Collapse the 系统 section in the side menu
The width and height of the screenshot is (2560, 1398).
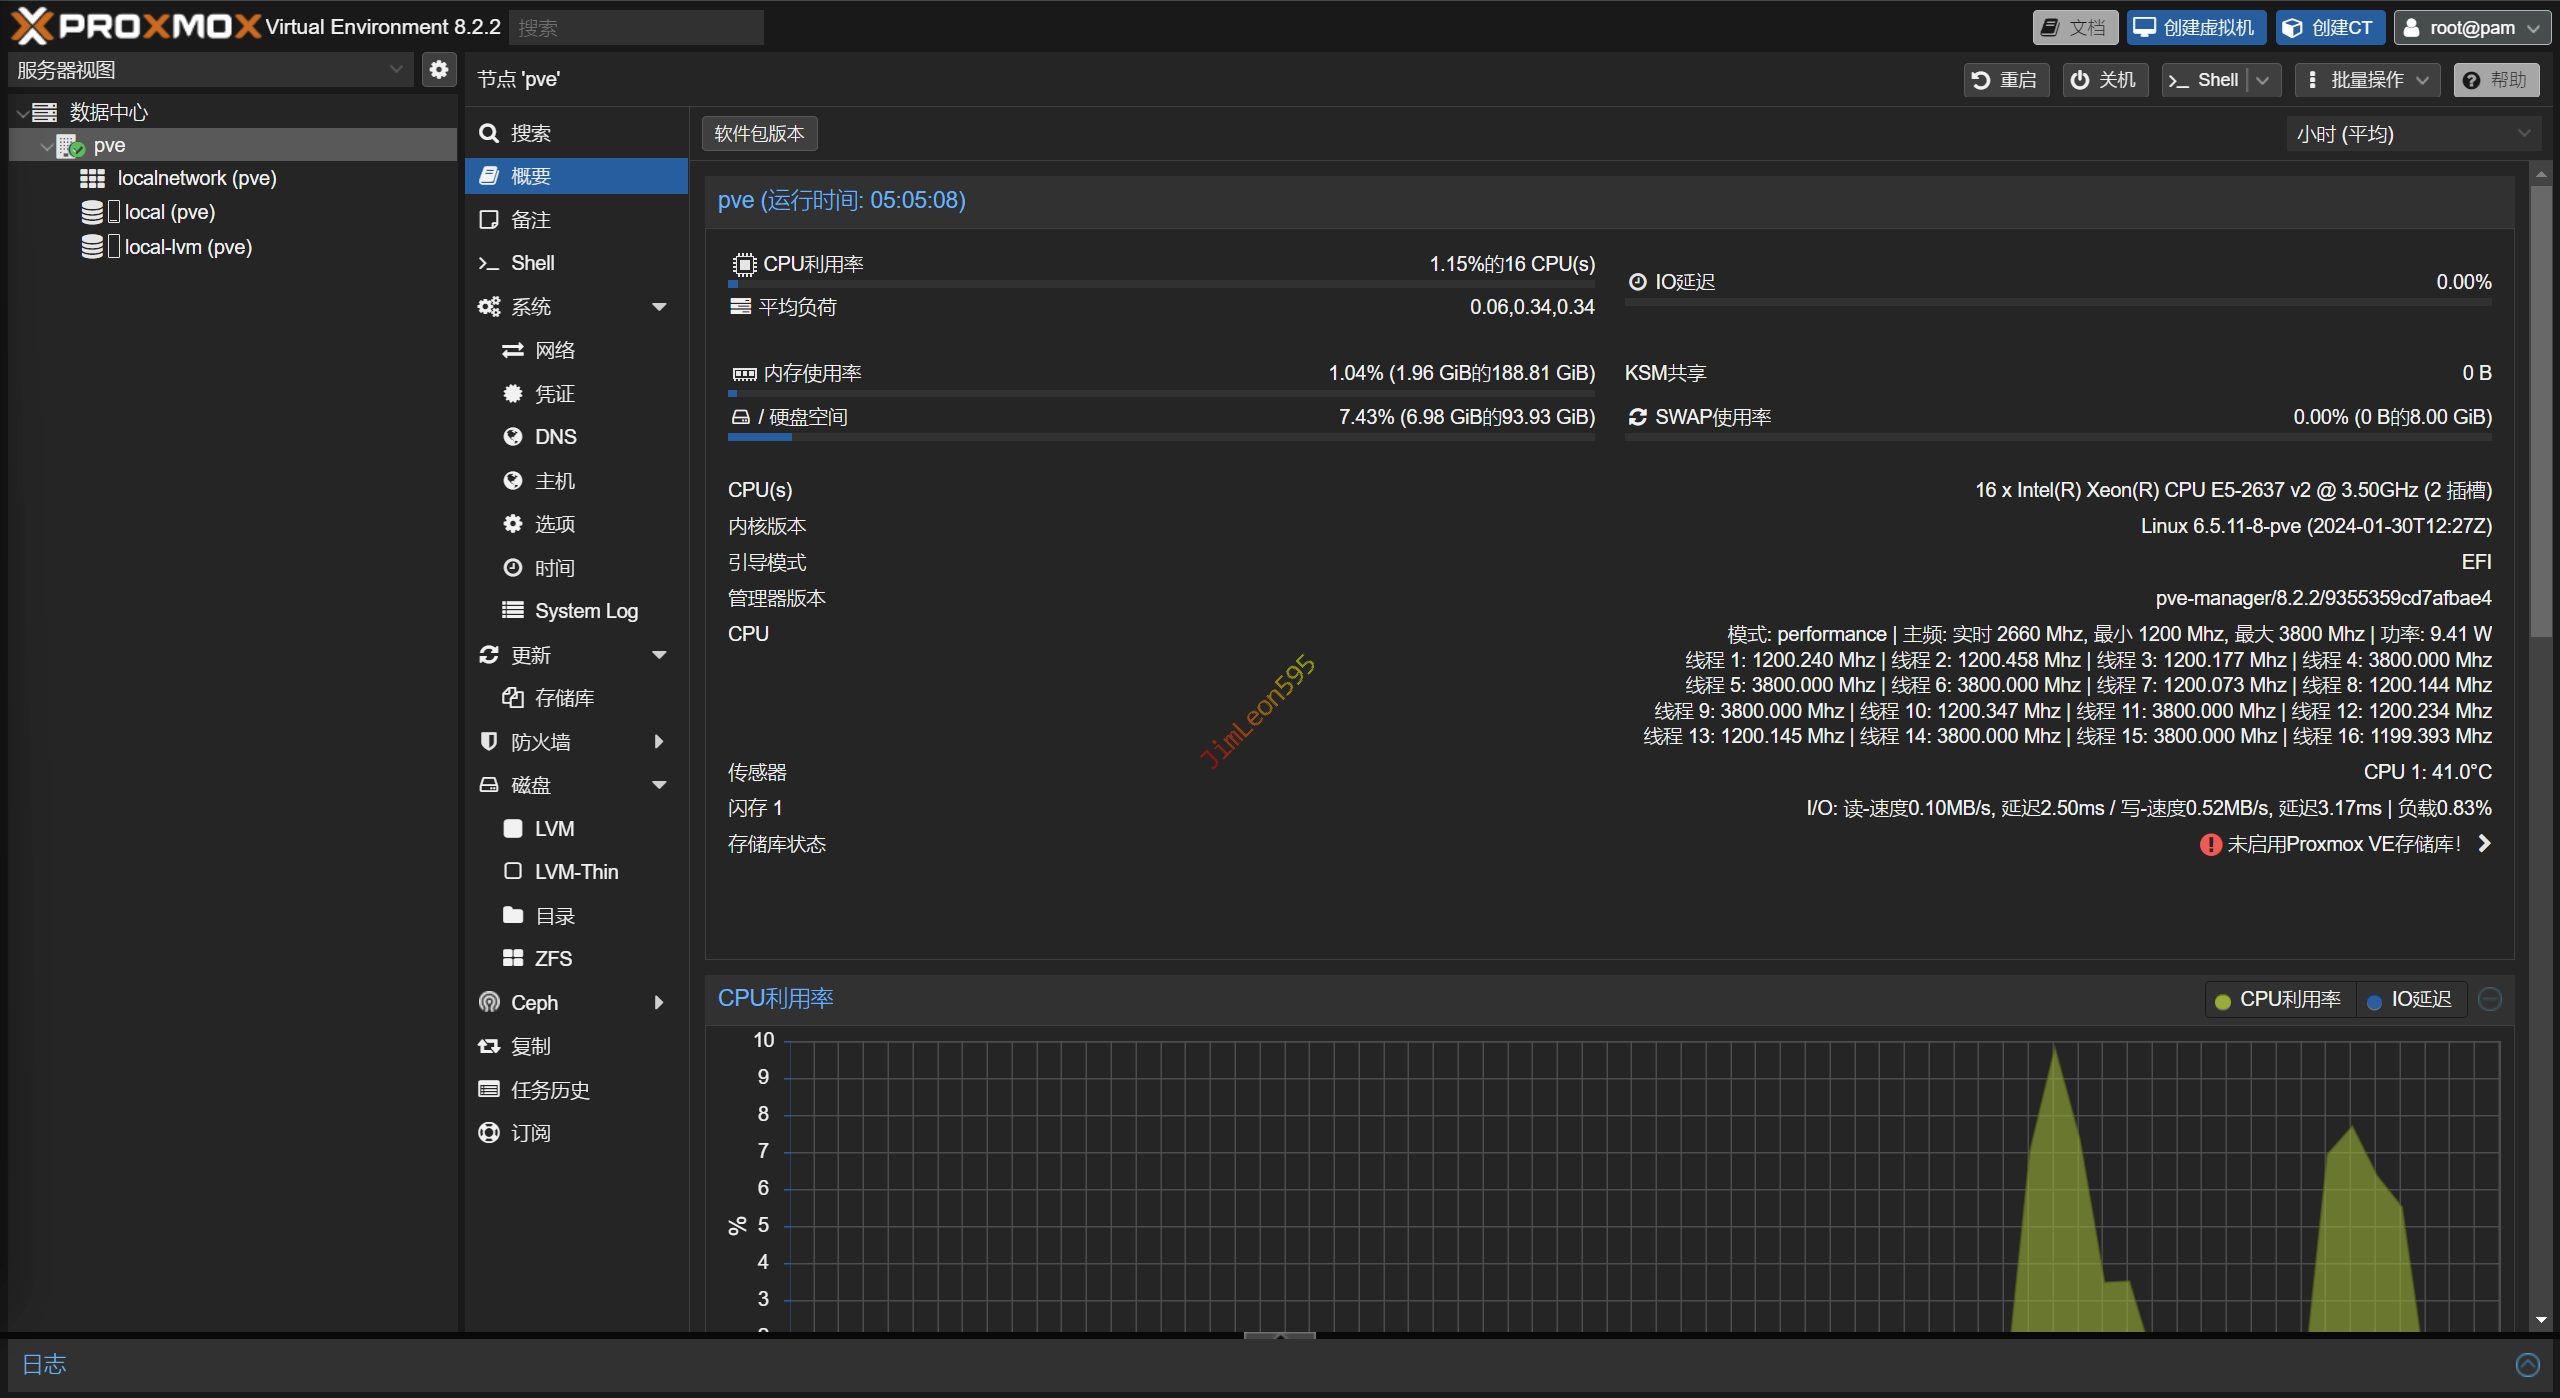[659, 307]
